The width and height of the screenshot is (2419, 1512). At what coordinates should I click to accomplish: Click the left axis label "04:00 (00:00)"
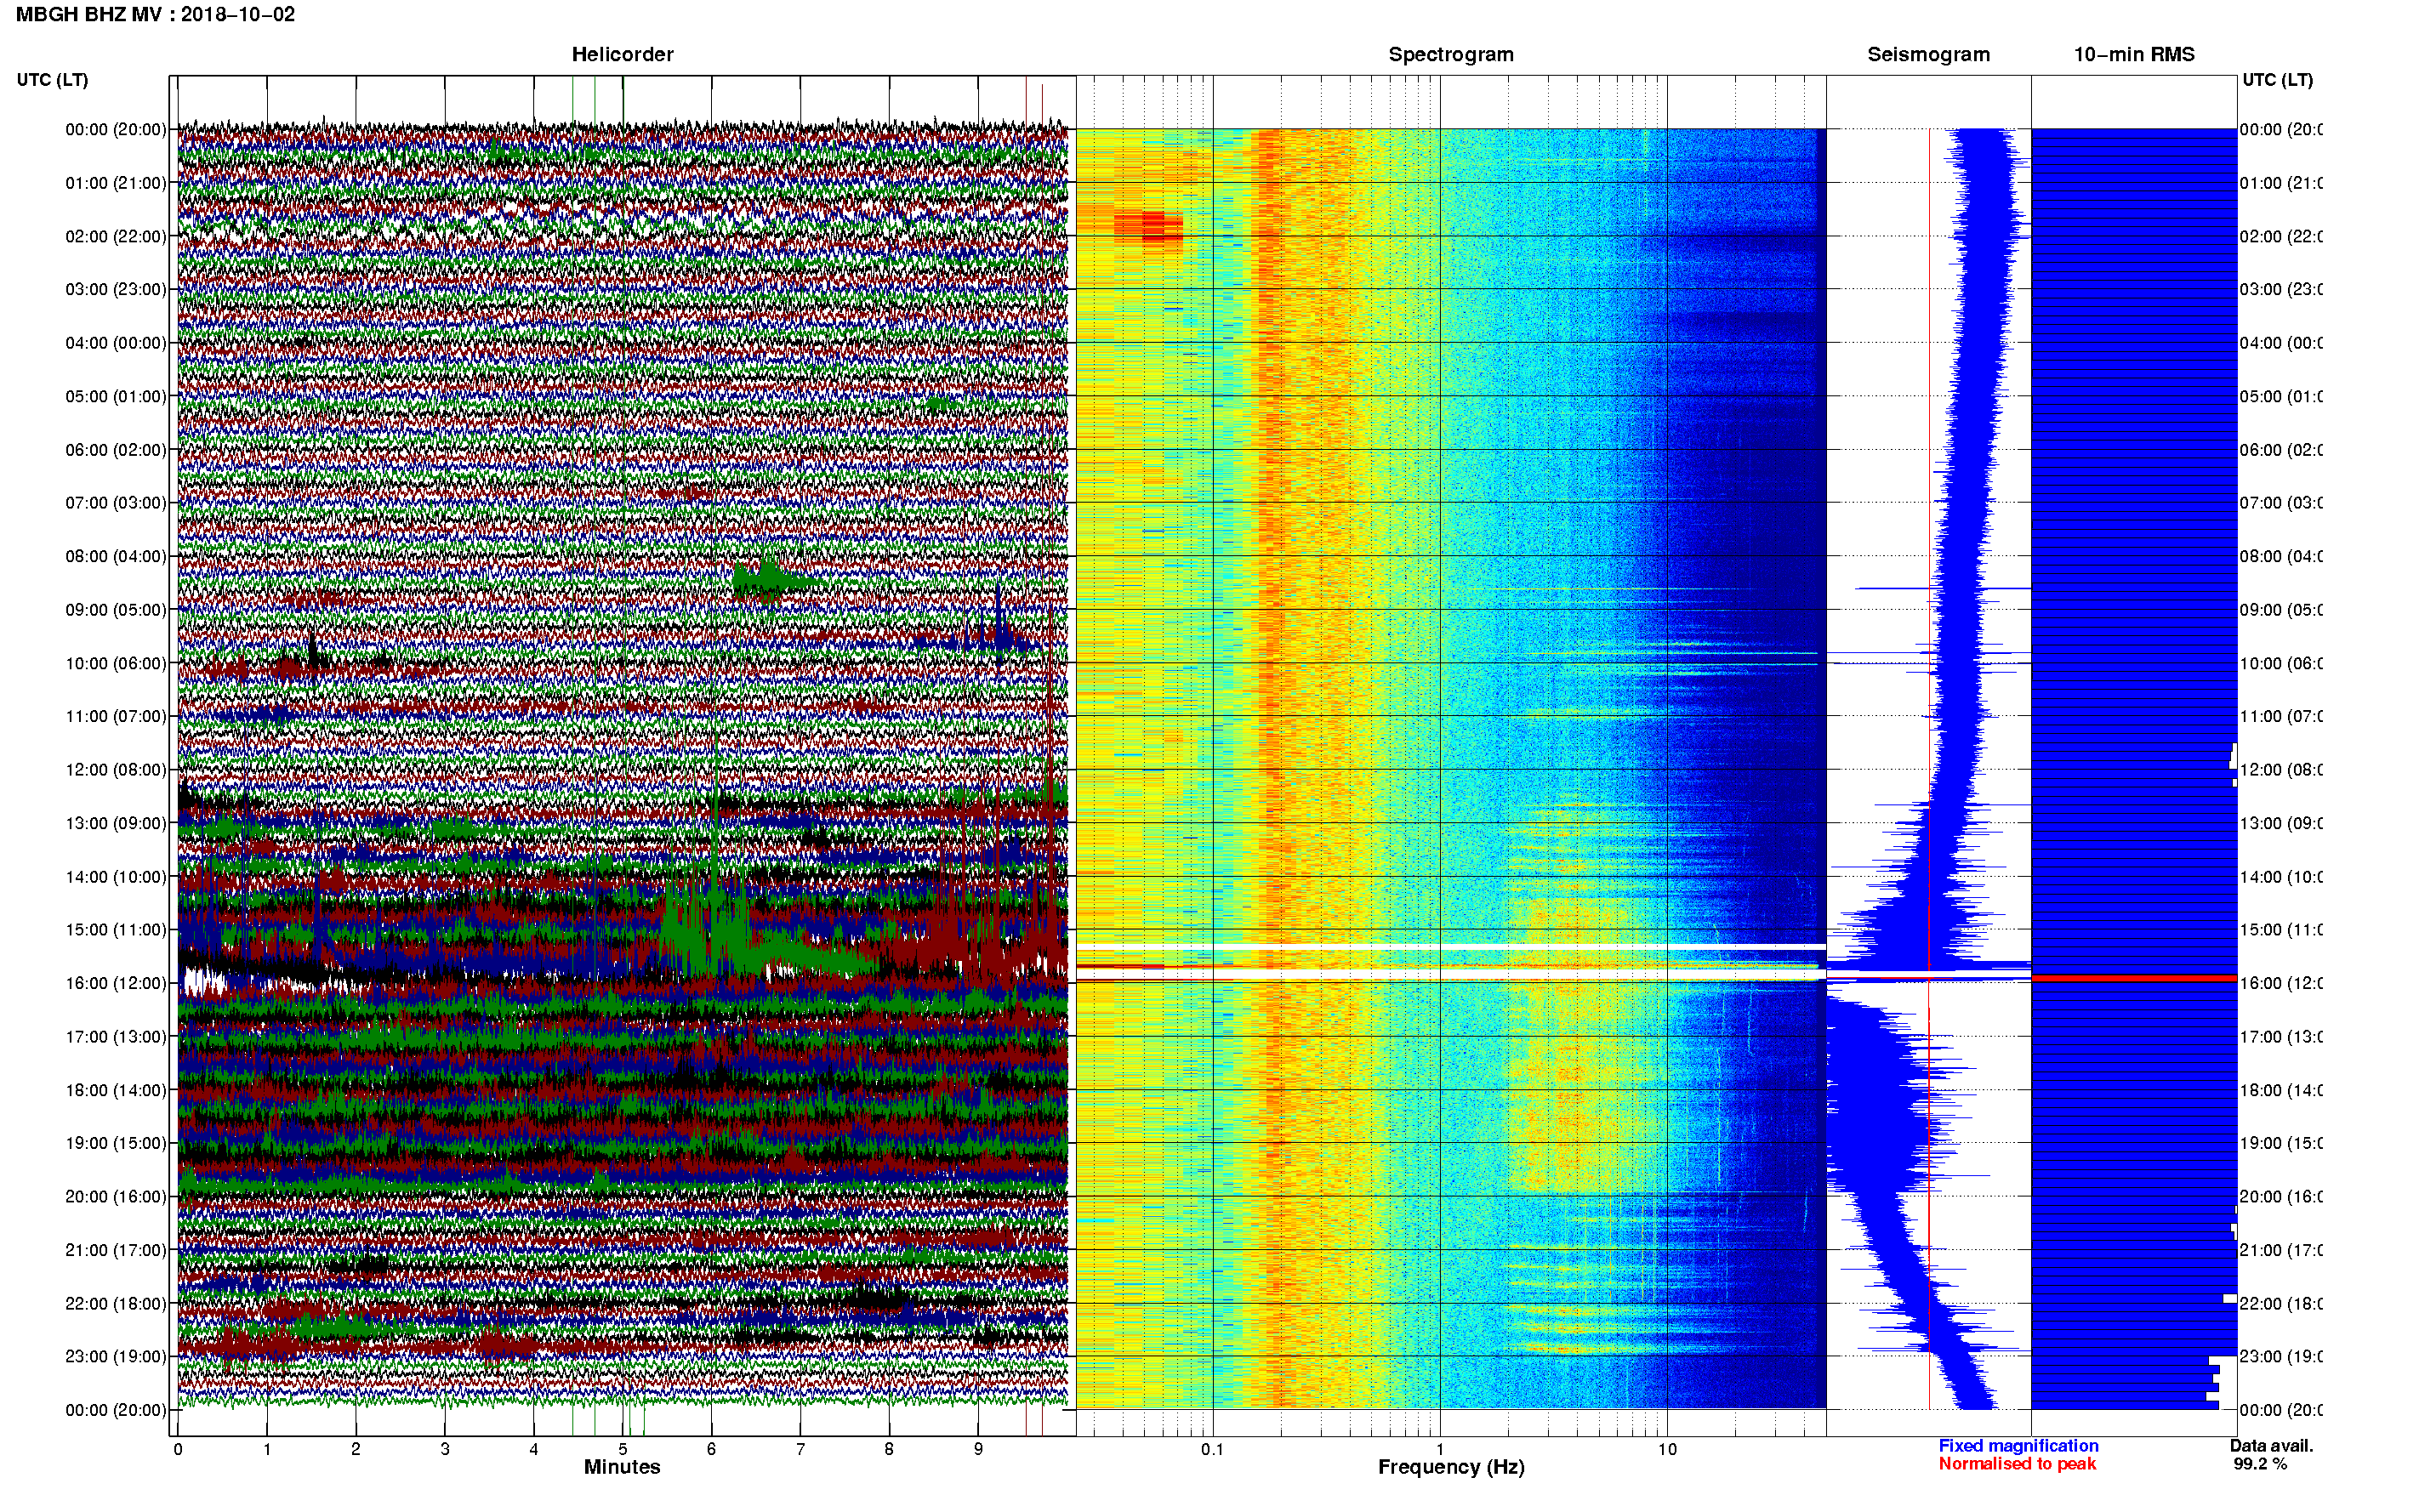point(116,343)
